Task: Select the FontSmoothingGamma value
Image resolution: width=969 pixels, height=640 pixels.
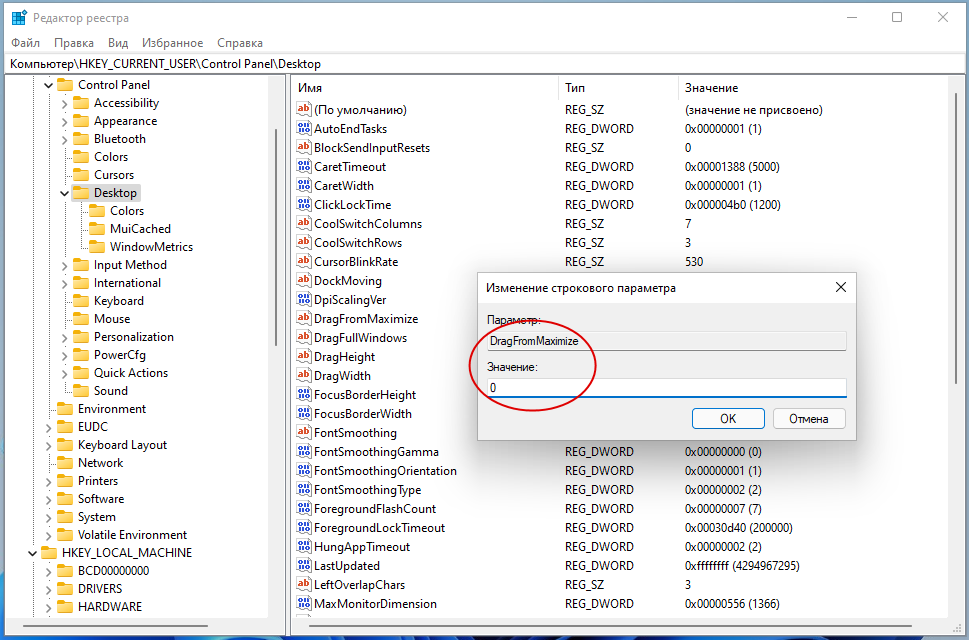Action: [x=376, y=452]
